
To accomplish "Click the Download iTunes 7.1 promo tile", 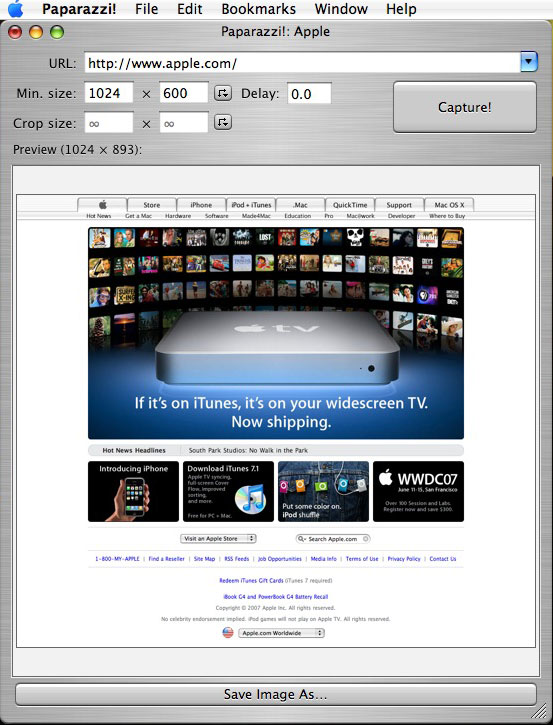I will pyautogui.click(x=228, y=492).
